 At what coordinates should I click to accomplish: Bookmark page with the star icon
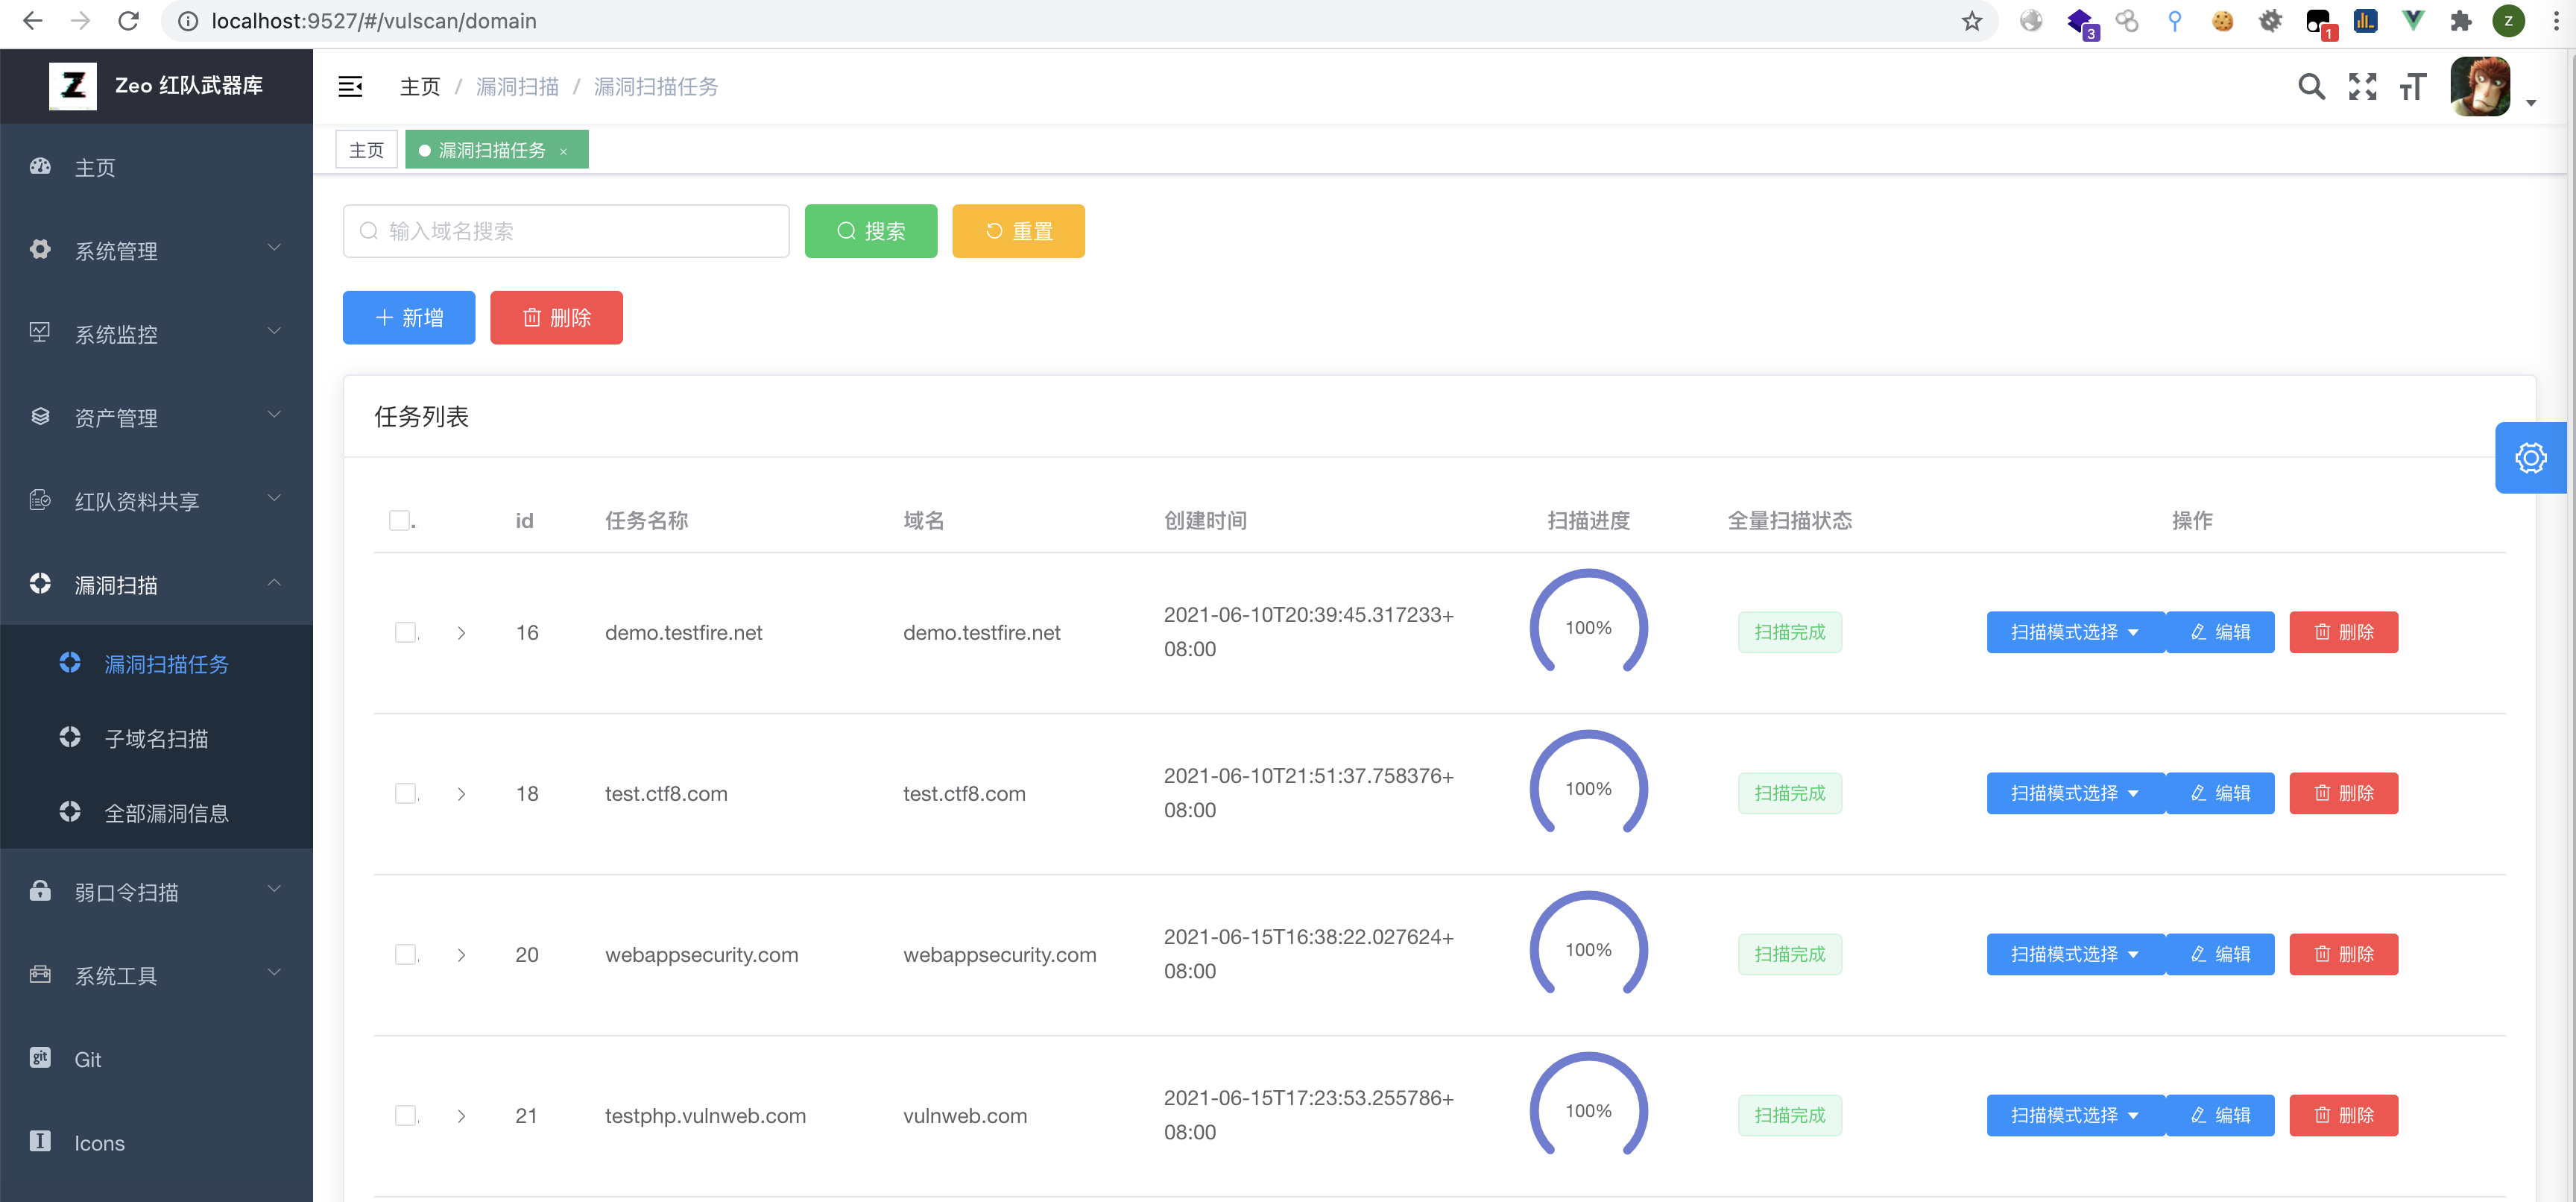click(x=1971, y=21)
